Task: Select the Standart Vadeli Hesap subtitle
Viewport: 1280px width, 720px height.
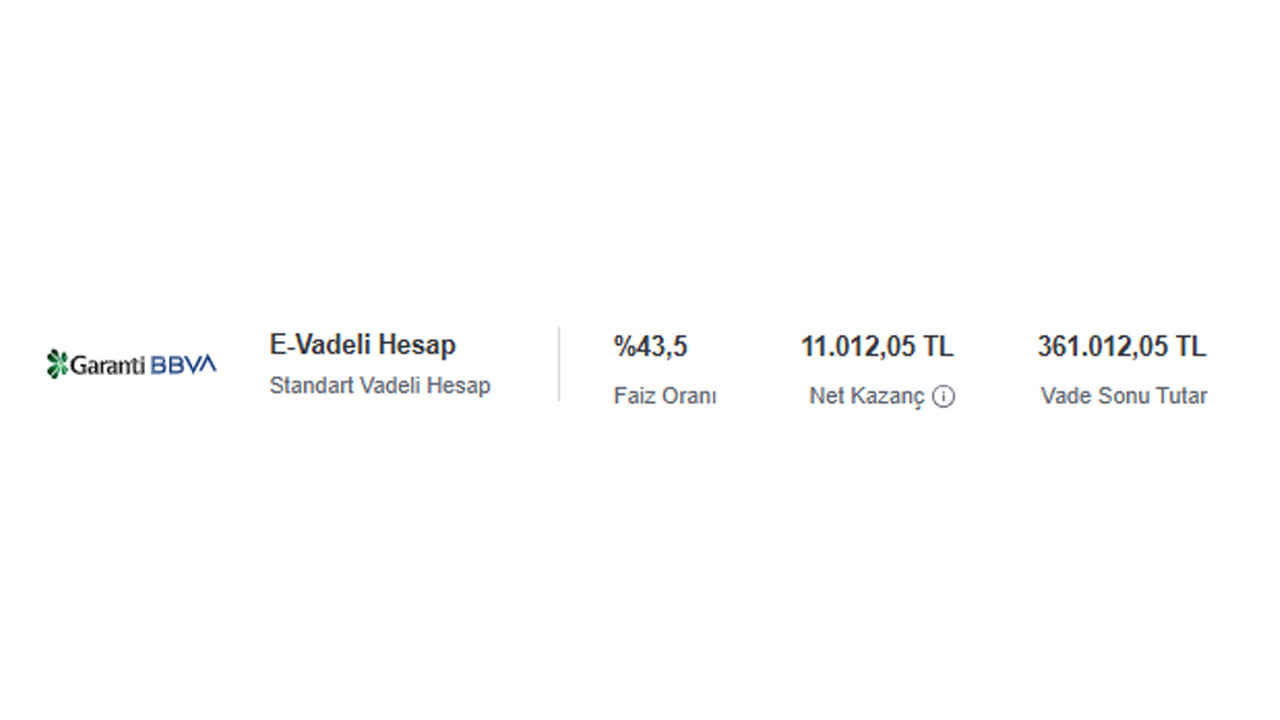Action: coord(379,386)
